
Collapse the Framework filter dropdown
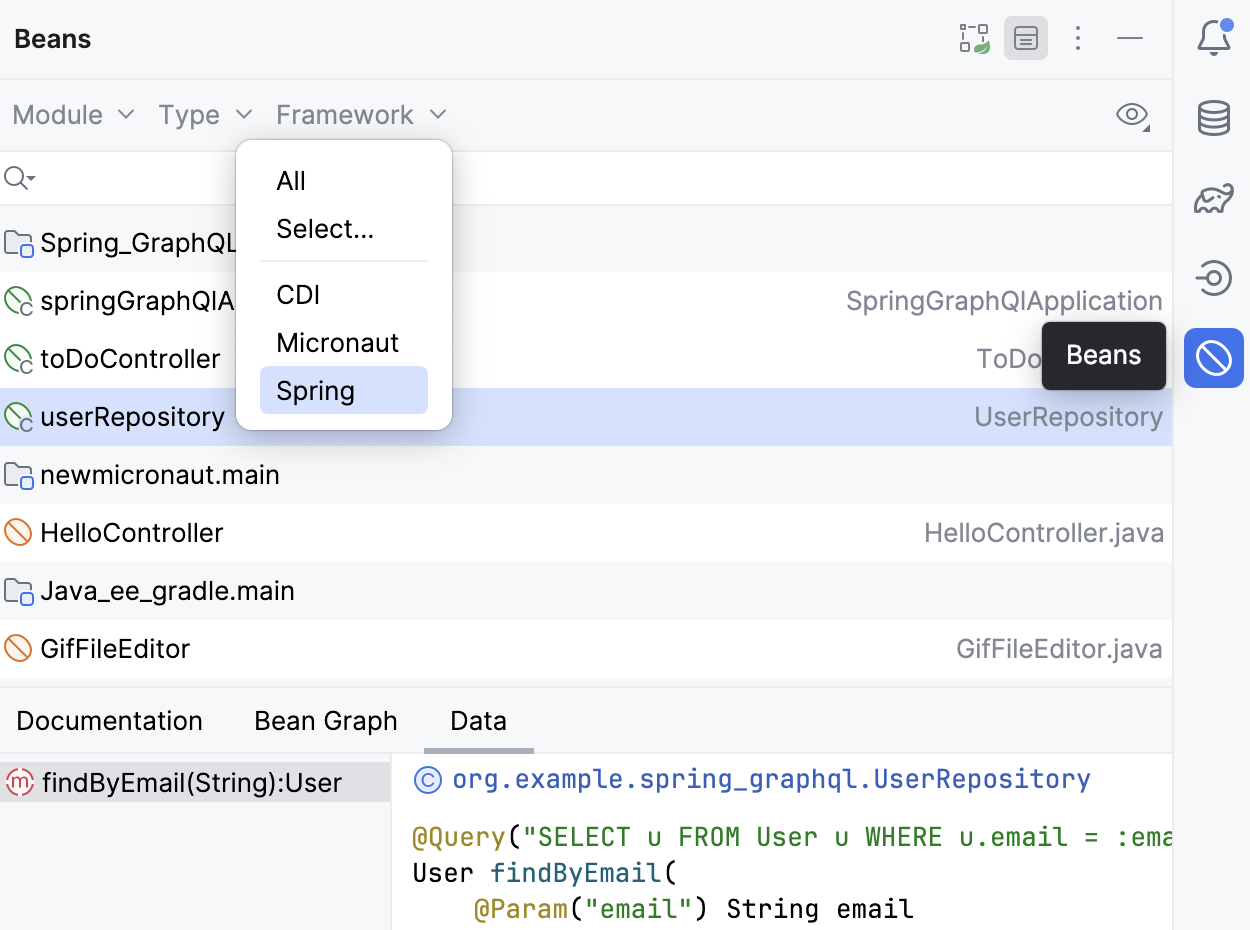click(x=361, y=115)
